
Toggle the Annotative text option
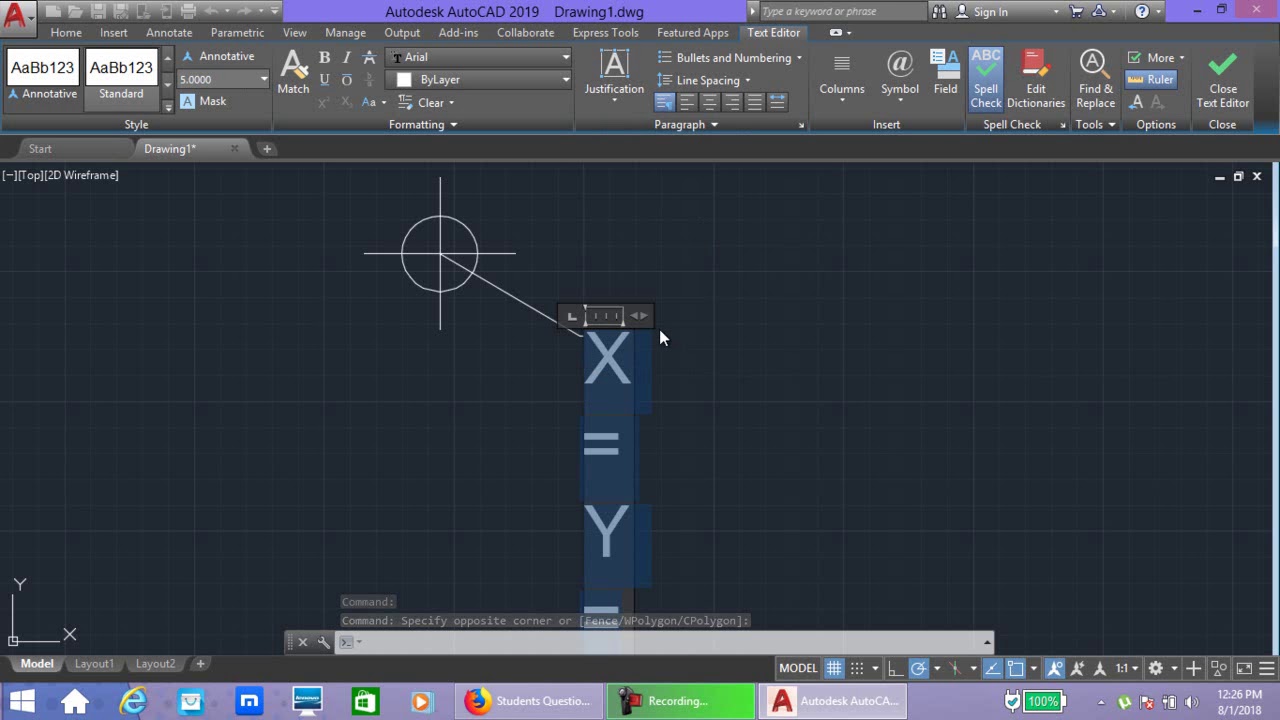(x=218, y=56)
